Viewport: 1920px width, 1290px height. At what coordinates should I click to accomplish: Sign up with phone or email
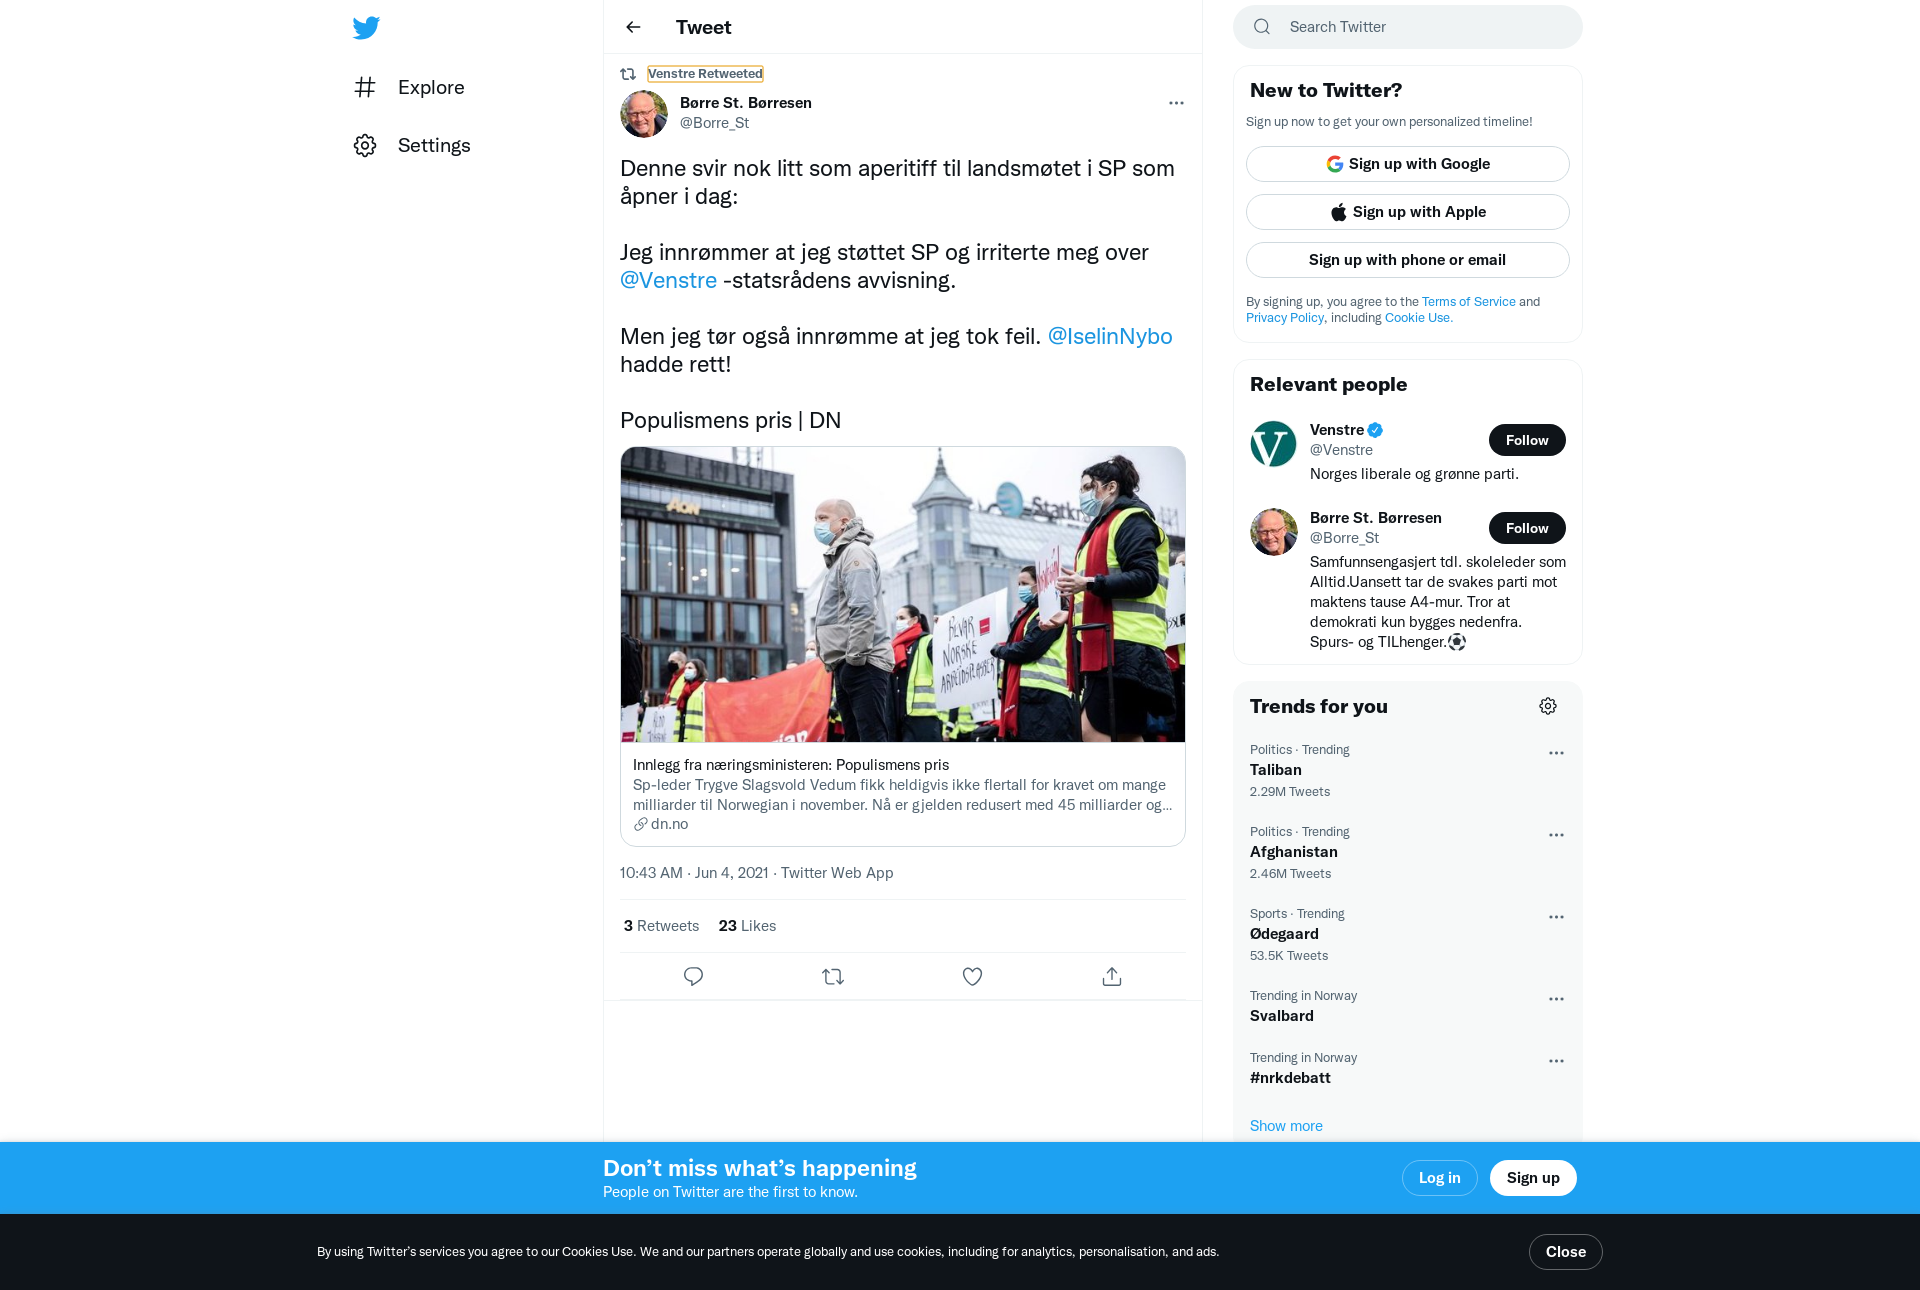pos(1408,260)
